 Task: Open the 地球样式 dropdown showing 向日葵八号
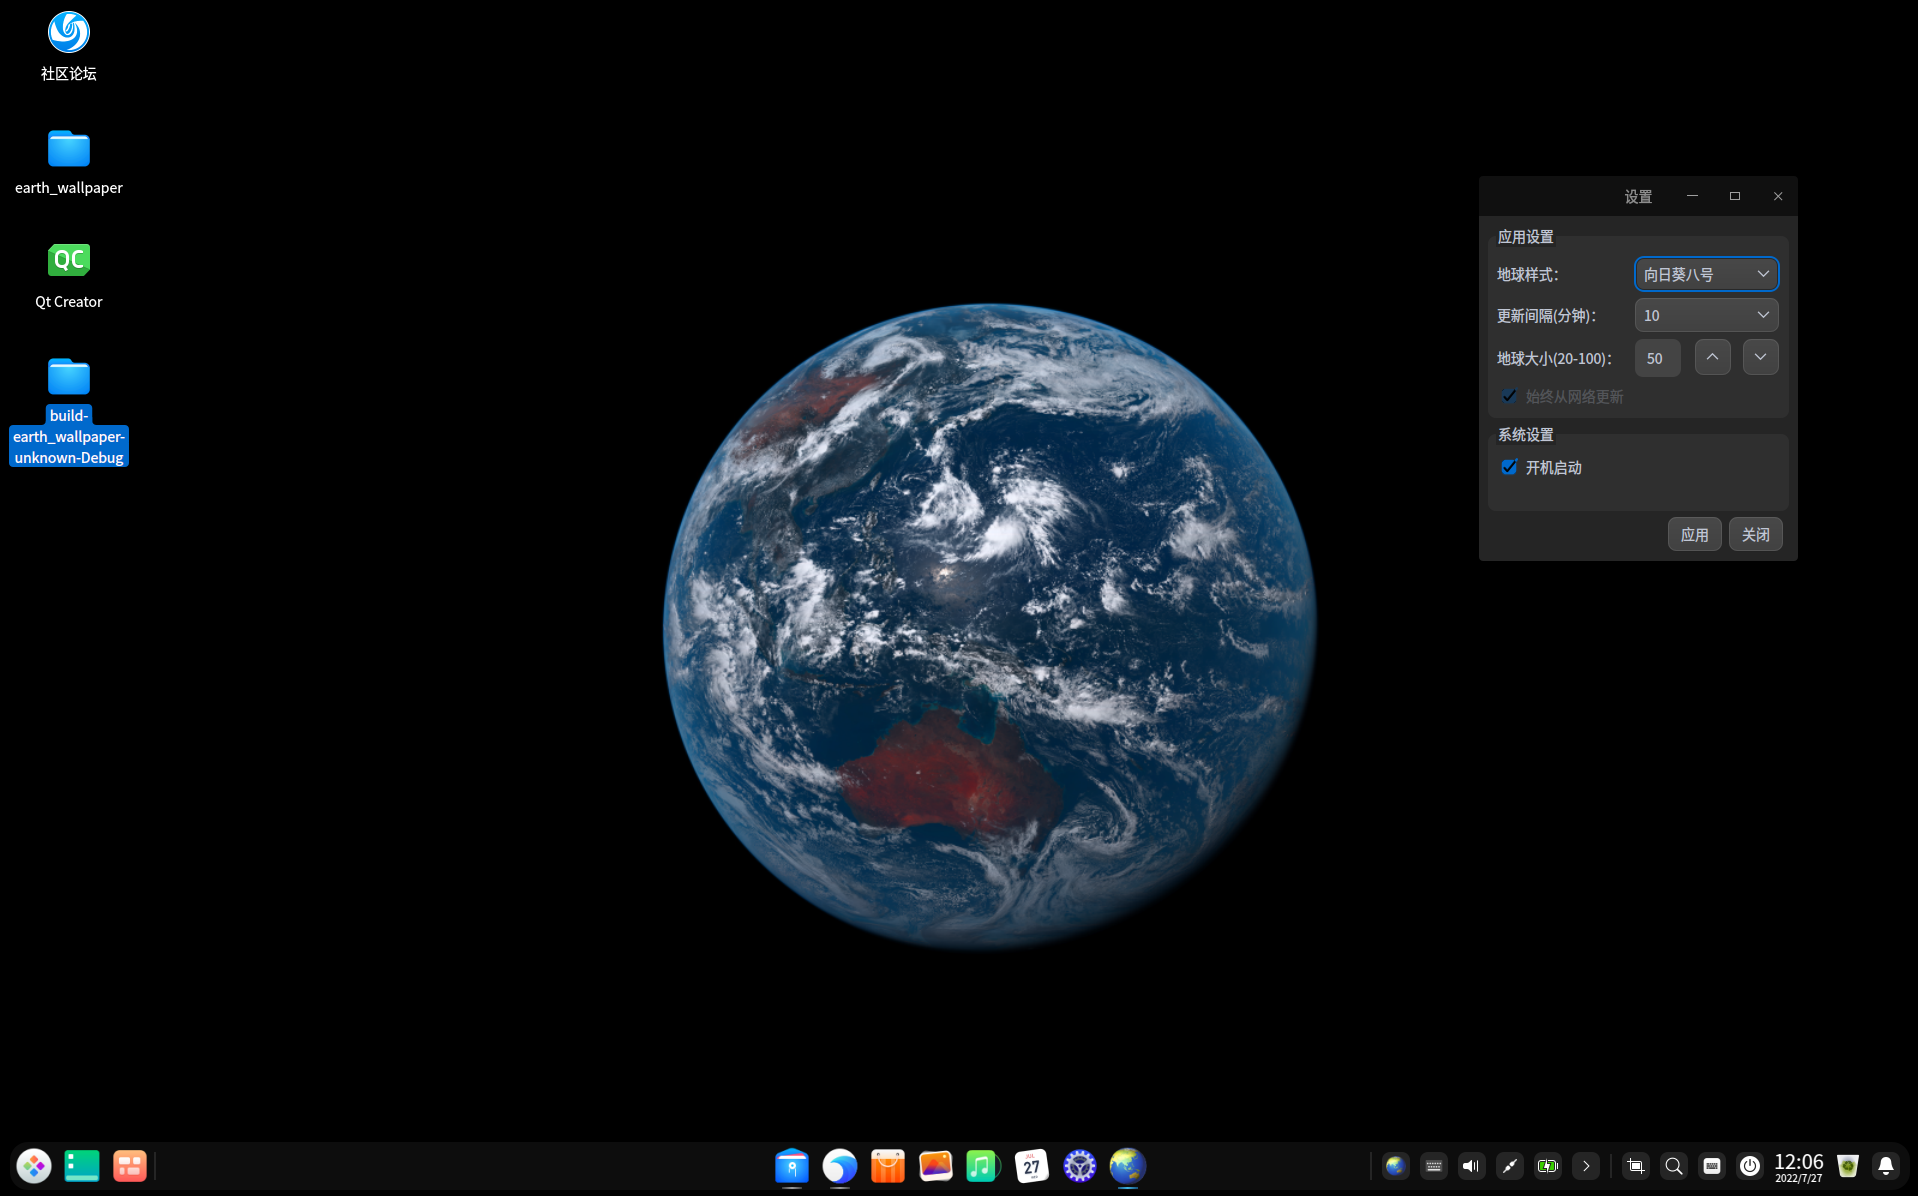pos(1706,274)
